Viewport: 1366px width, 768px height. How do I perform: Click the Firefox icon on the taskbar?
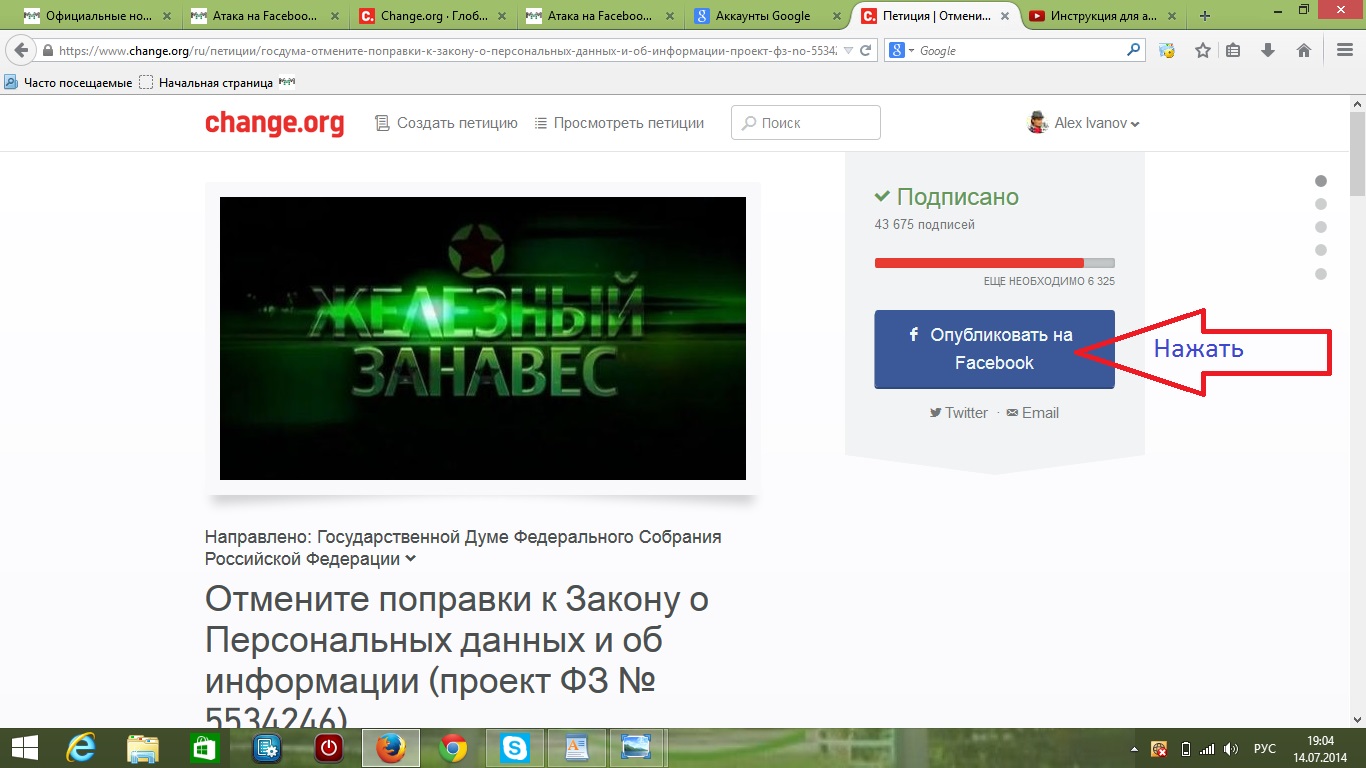coord(391,748)
